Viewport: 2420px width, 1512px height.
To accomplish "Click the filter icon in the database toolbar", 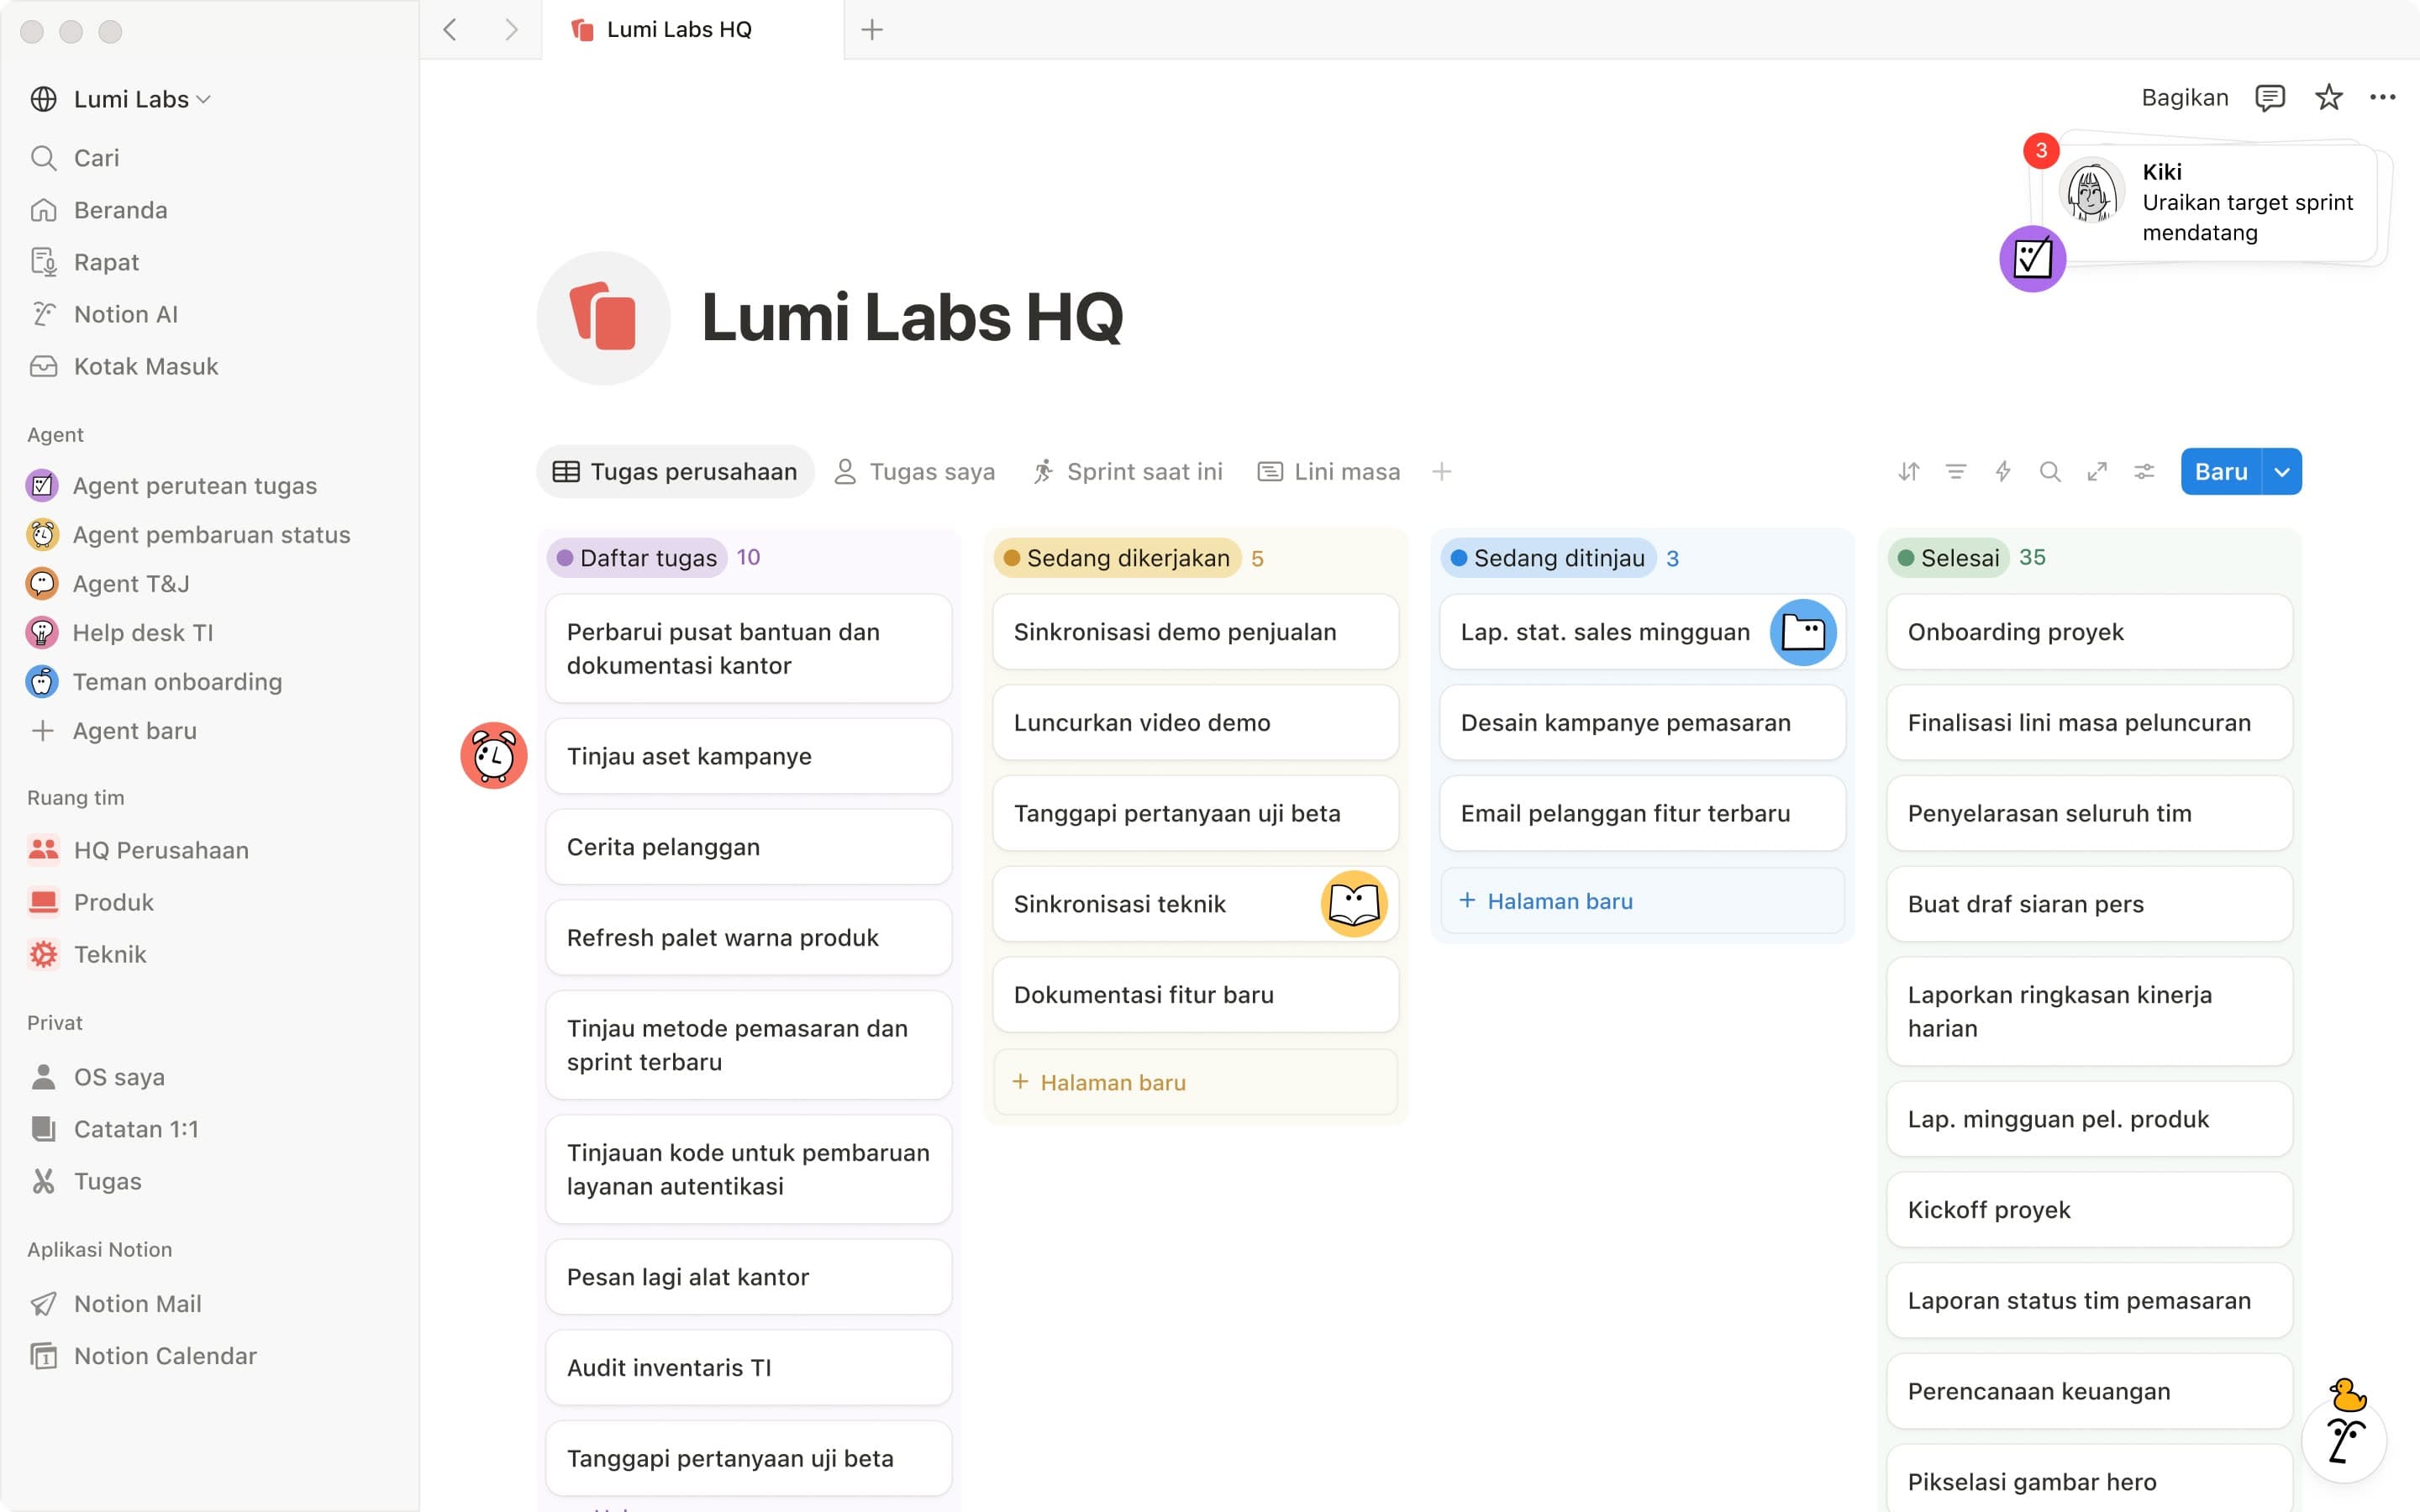I will tap(1955, 471).
